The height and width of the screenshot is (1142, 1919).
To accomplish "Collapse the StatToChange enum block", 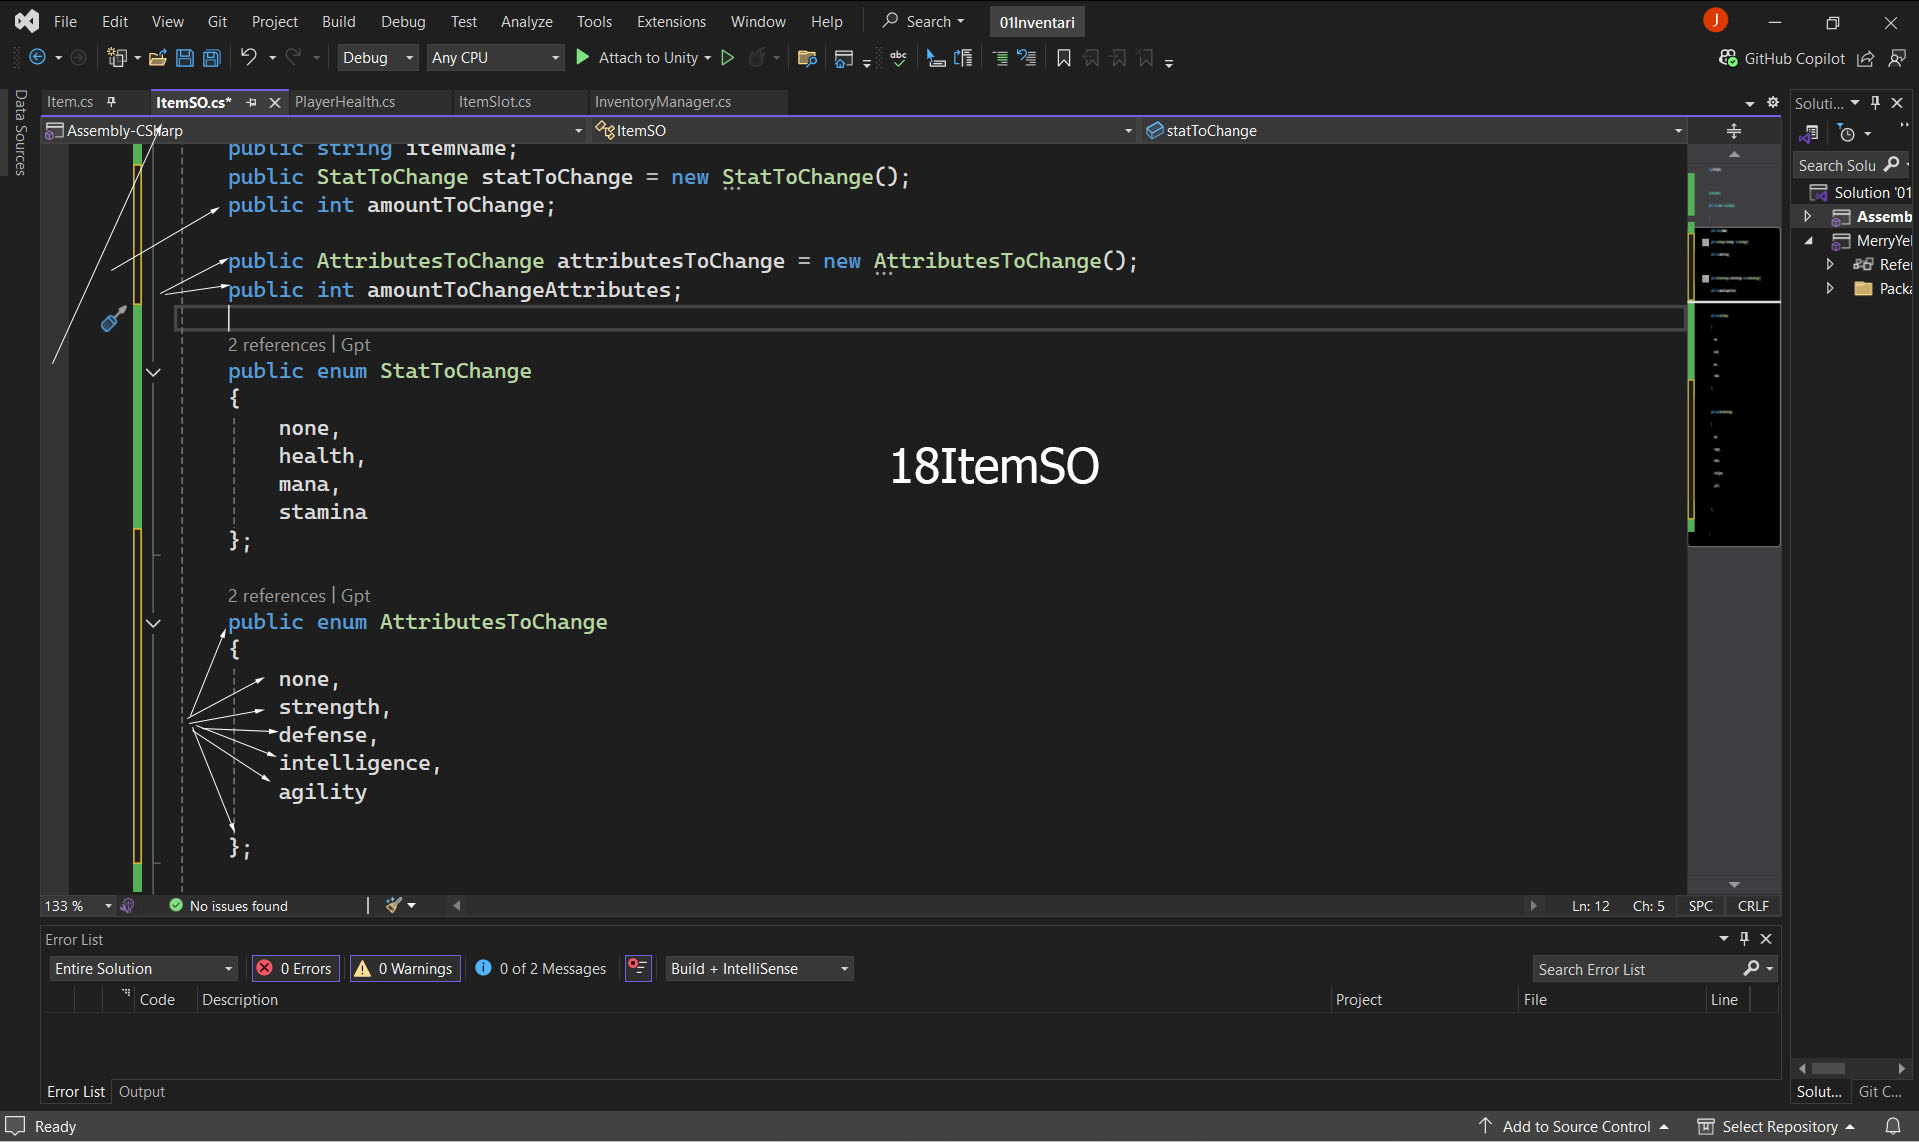I will 153,372.
